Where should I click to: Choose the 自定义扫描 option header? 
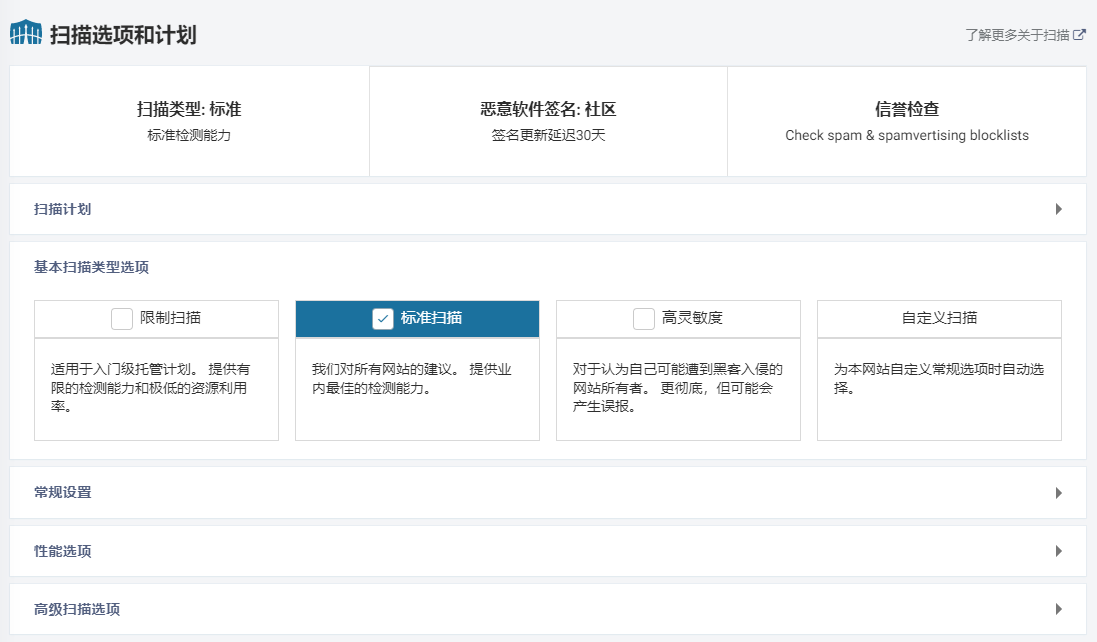[939, 319]
